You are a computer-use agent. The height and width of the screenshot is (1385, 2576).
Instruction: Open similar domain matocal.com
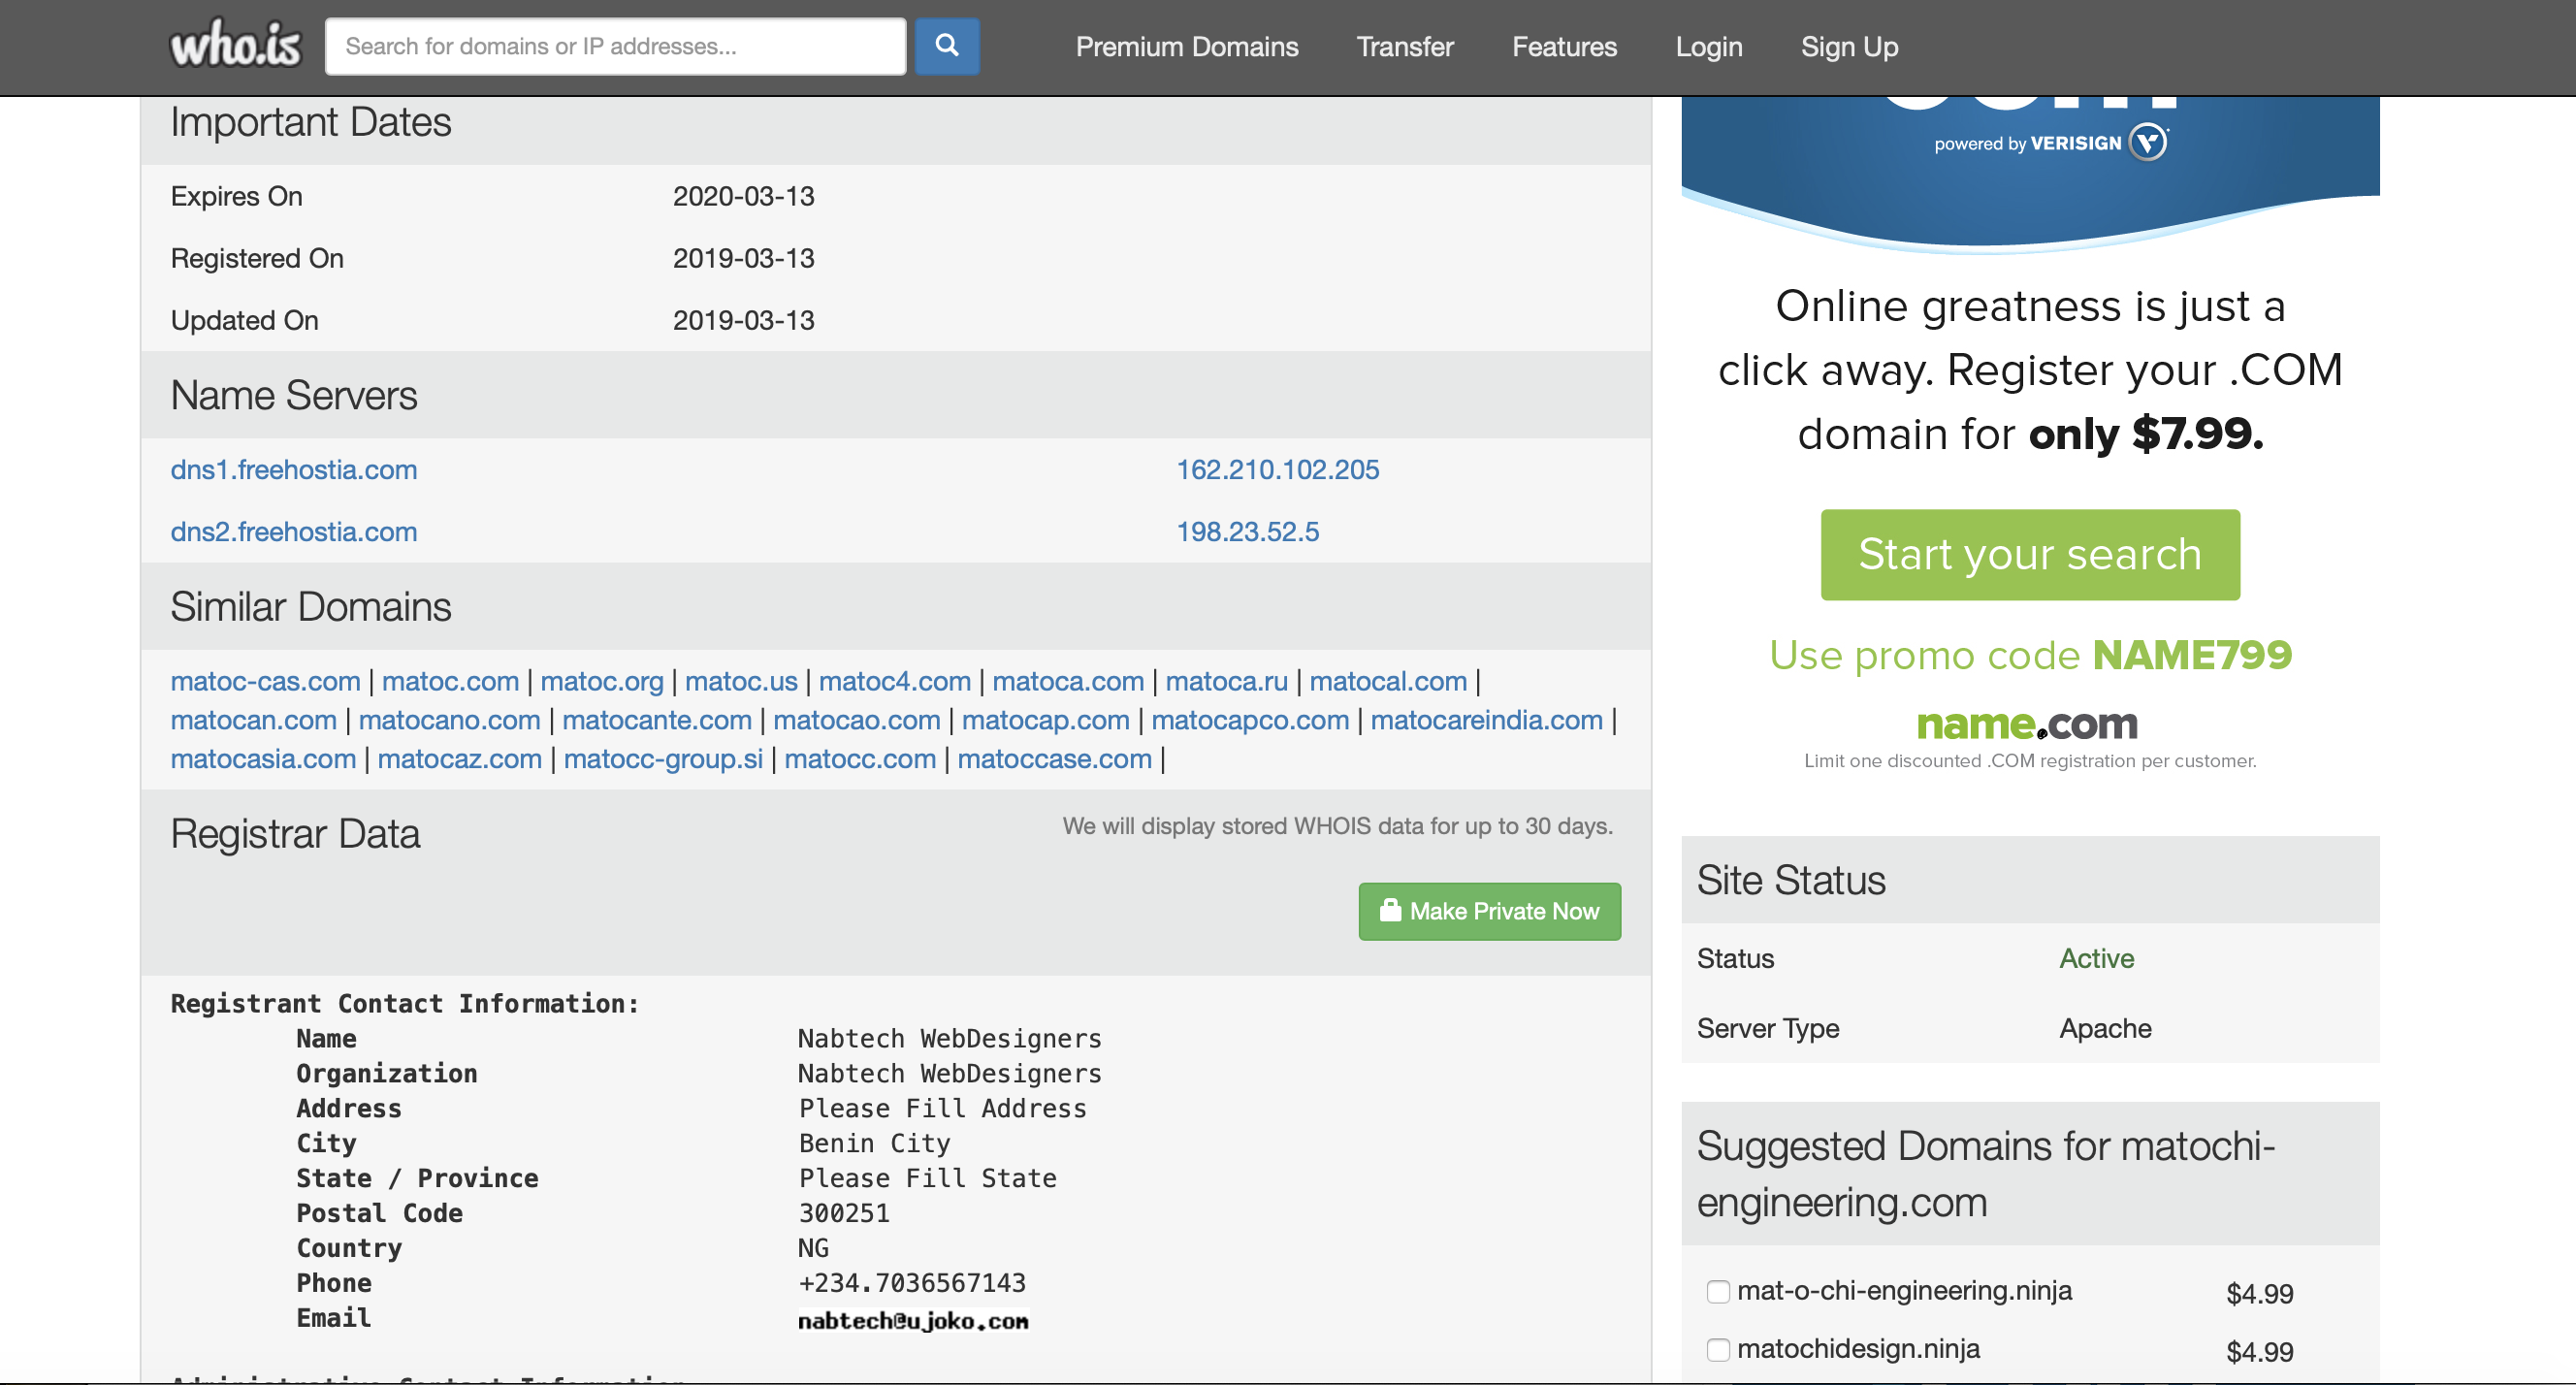coord(1388,681)
